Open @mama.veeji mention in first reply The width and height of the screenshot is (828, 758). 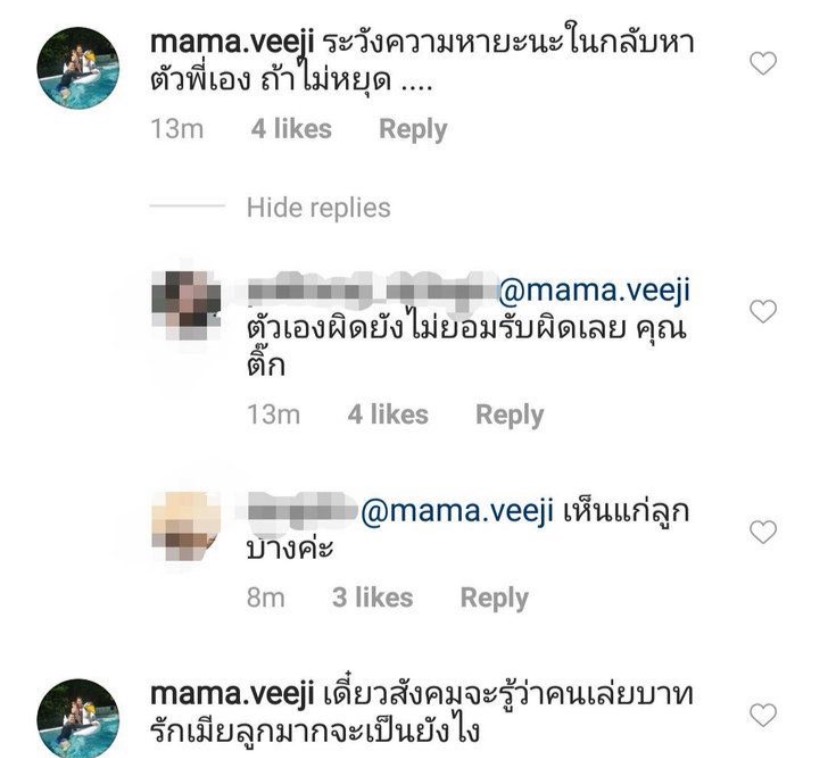(x=594, y=291)
